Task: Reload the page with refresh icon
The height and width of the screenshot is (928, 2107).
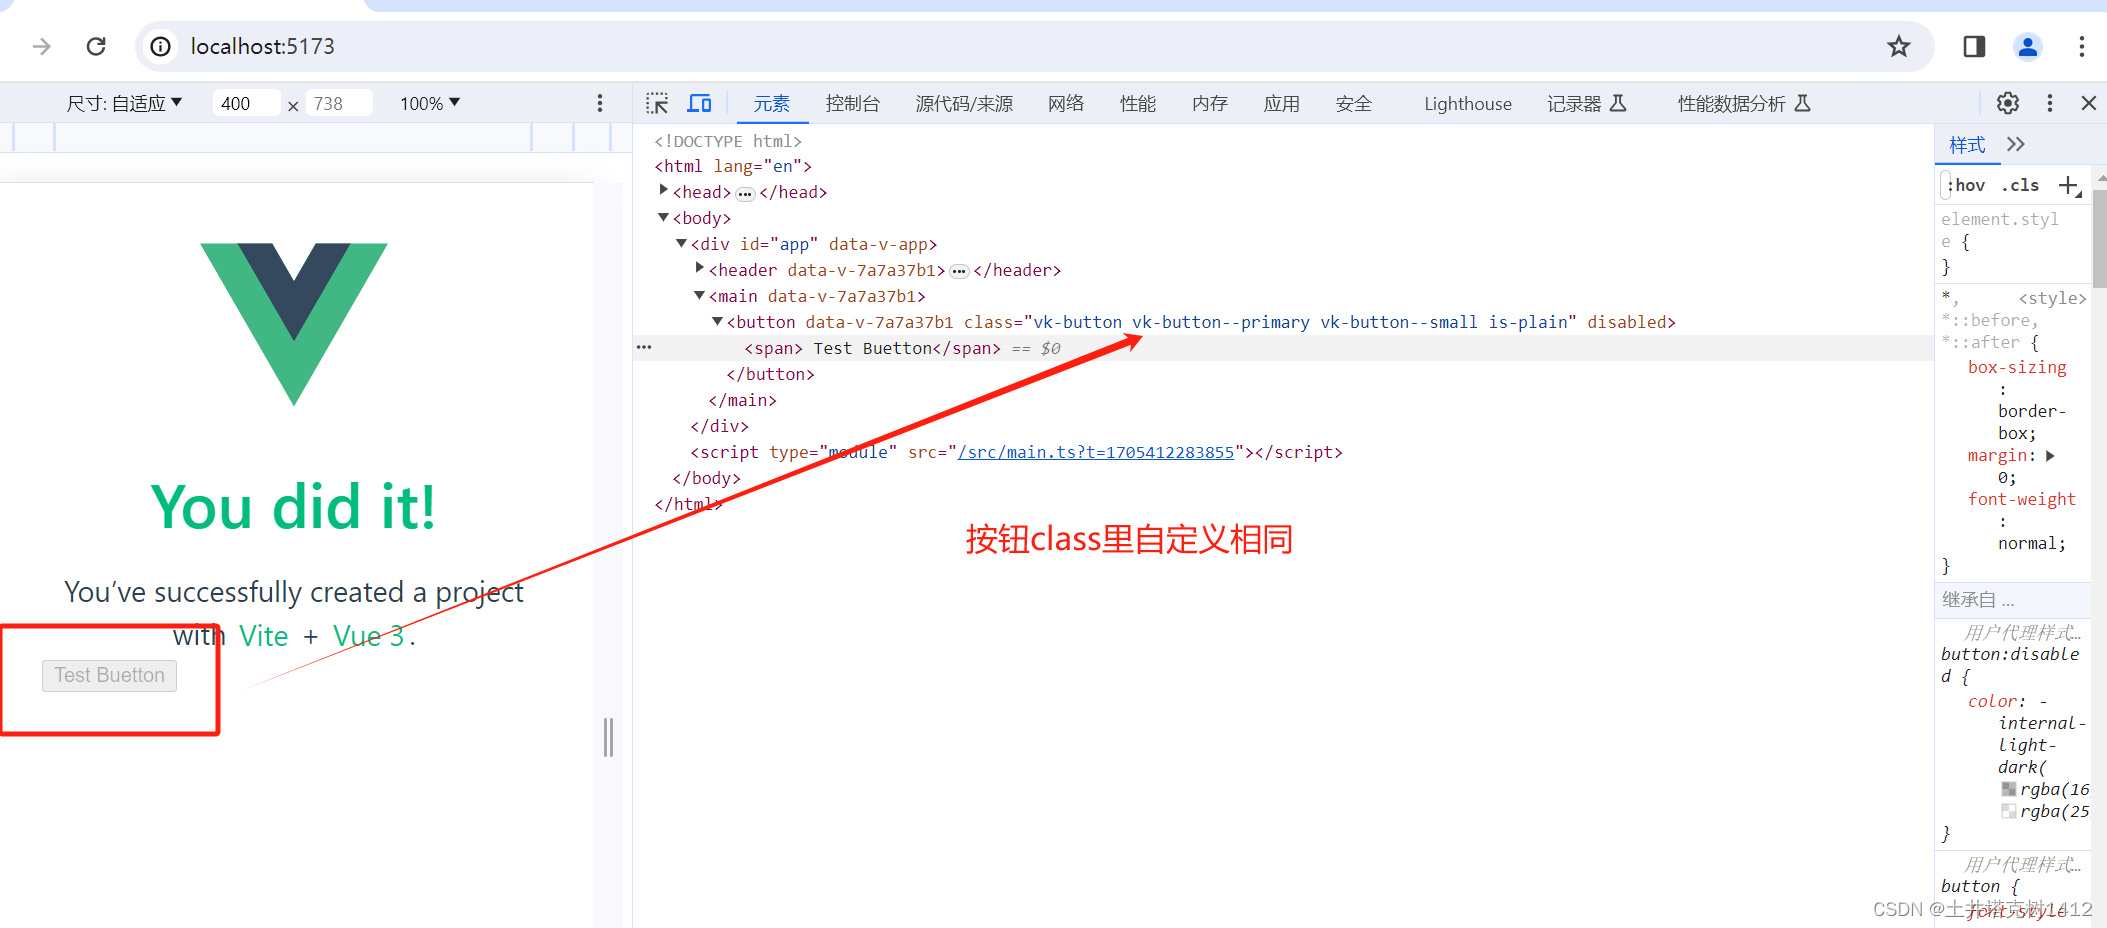Action: (96, 46)
